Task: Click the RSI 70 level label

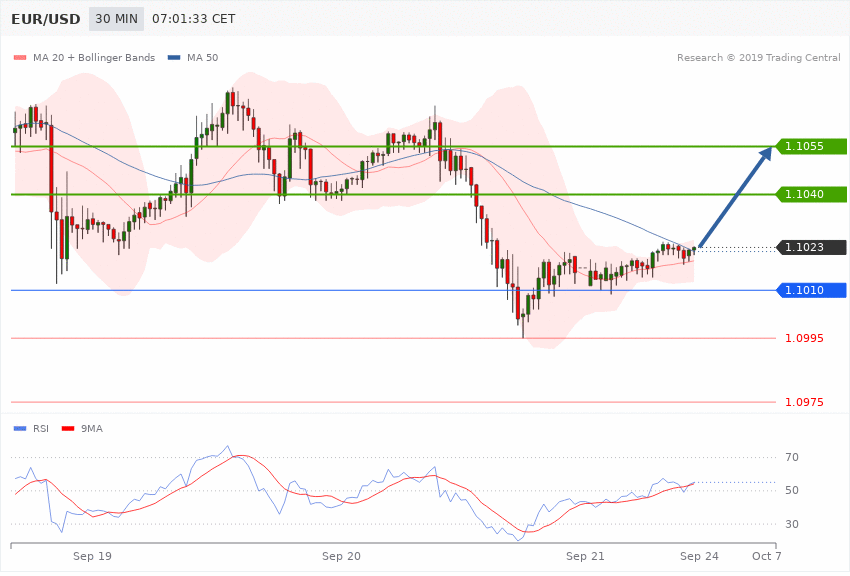Action: [x=792, y=457]
